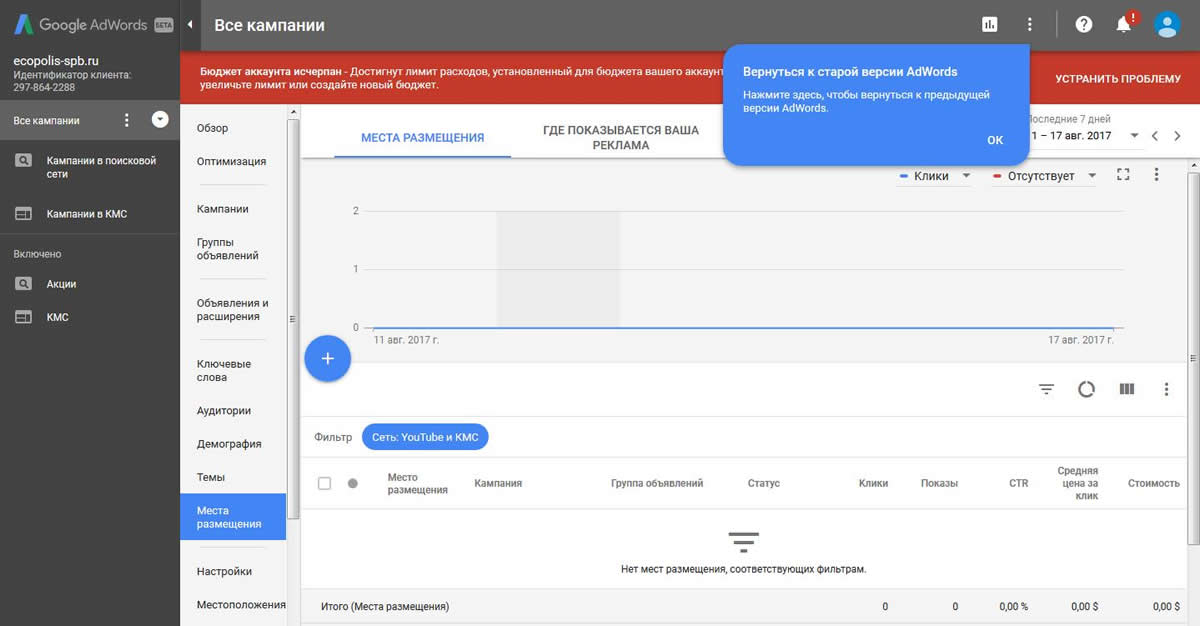The image size is (1200, 626).
Task: Expand the round arrow beside Все кампании
Action: tap(160, 120)
